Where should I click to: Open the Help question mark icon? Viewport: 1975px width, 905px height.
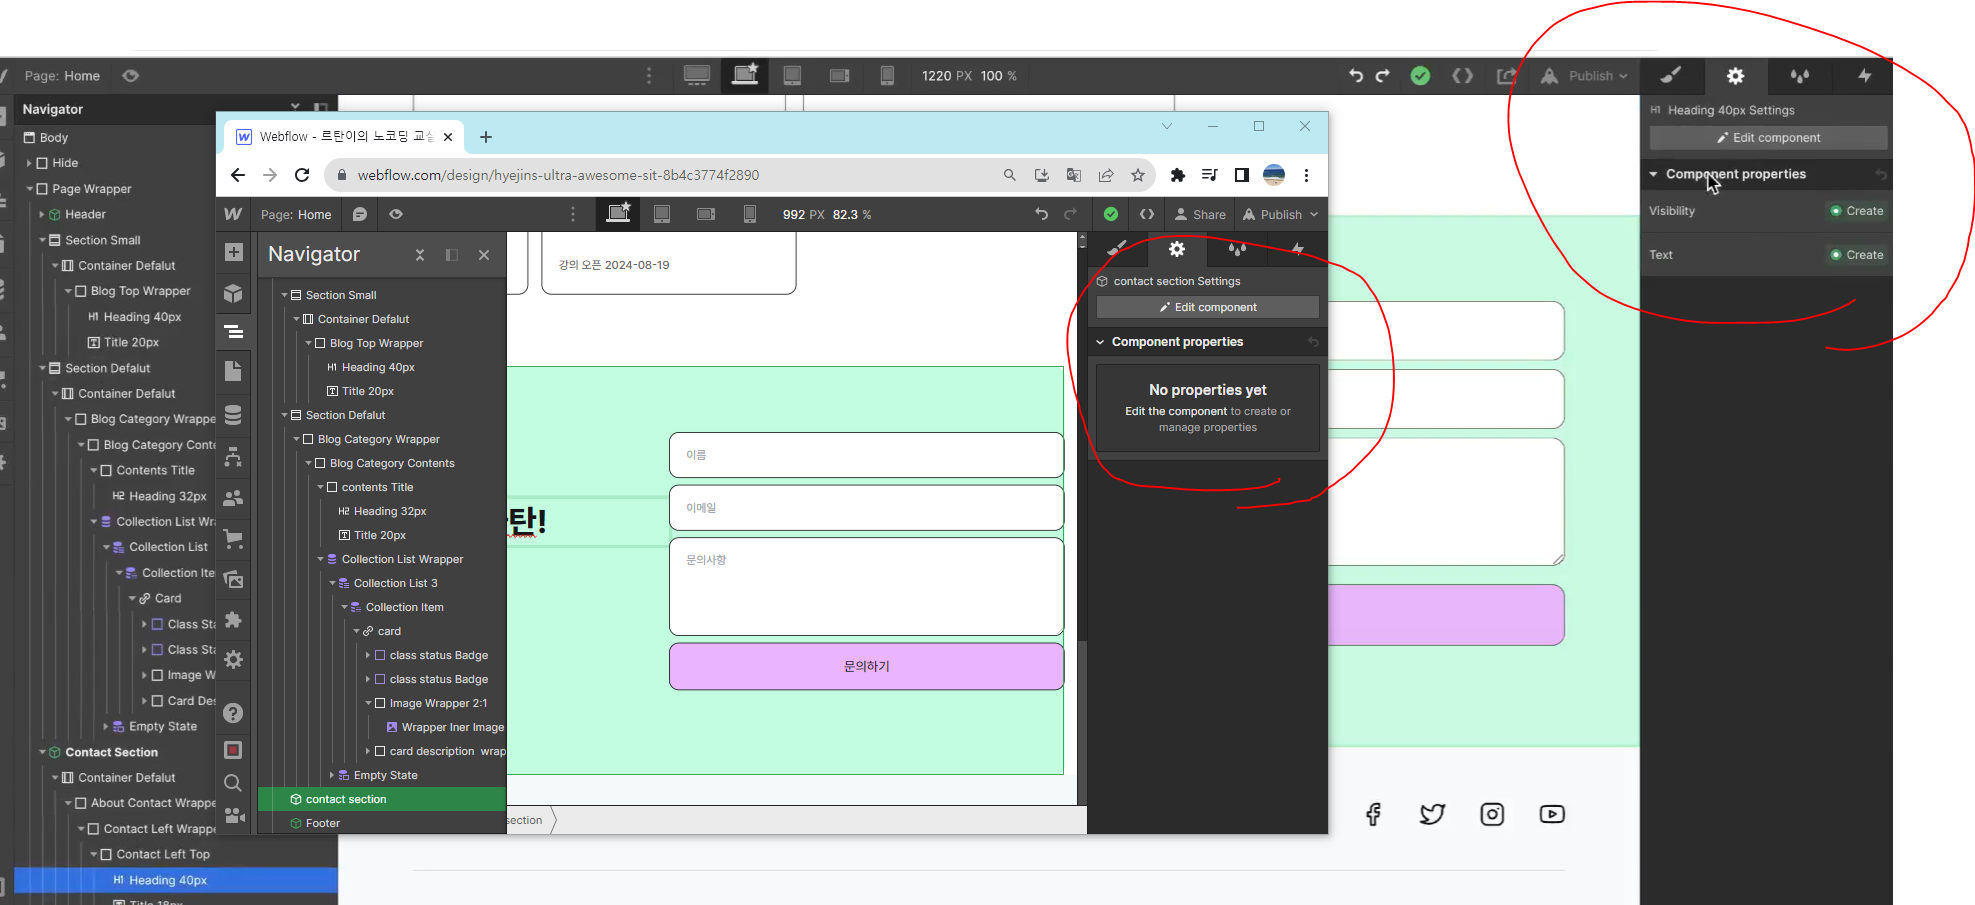233,713
